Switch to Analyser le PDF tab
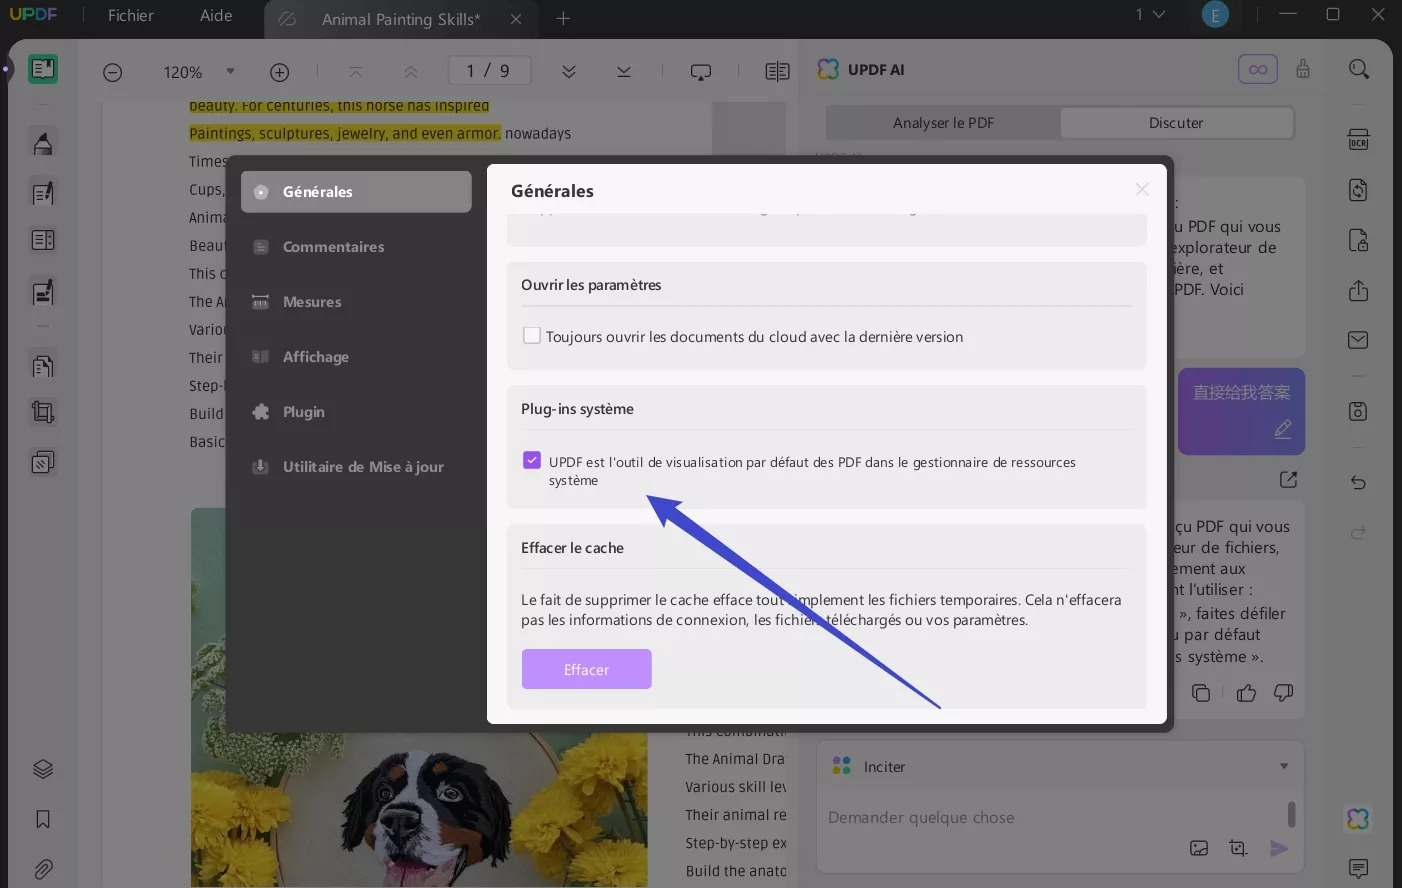Screen dimensions: 1402x888 pos(943,123)
